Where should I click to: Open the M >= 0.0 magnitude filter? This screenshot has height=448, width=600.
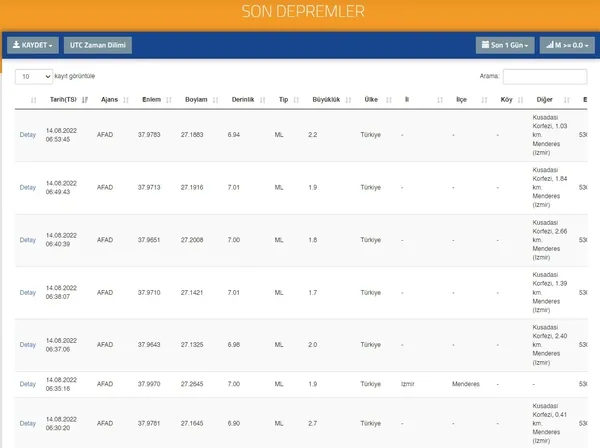[566, 45]
